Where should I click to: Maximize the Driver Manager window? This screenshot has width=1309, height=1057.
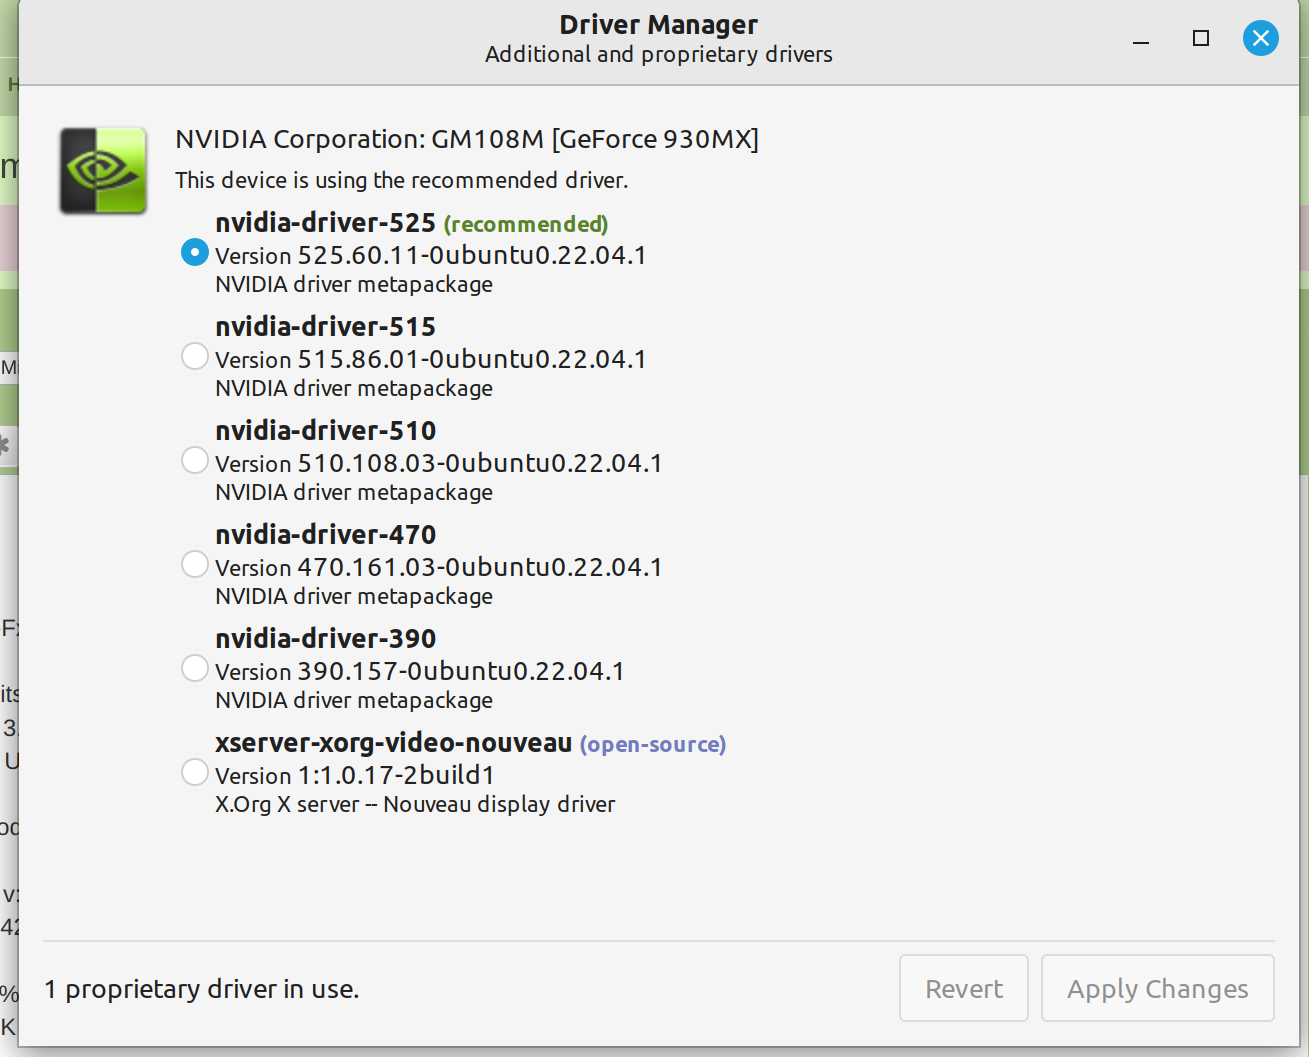pyautogui.click(x=1201, y=38)
